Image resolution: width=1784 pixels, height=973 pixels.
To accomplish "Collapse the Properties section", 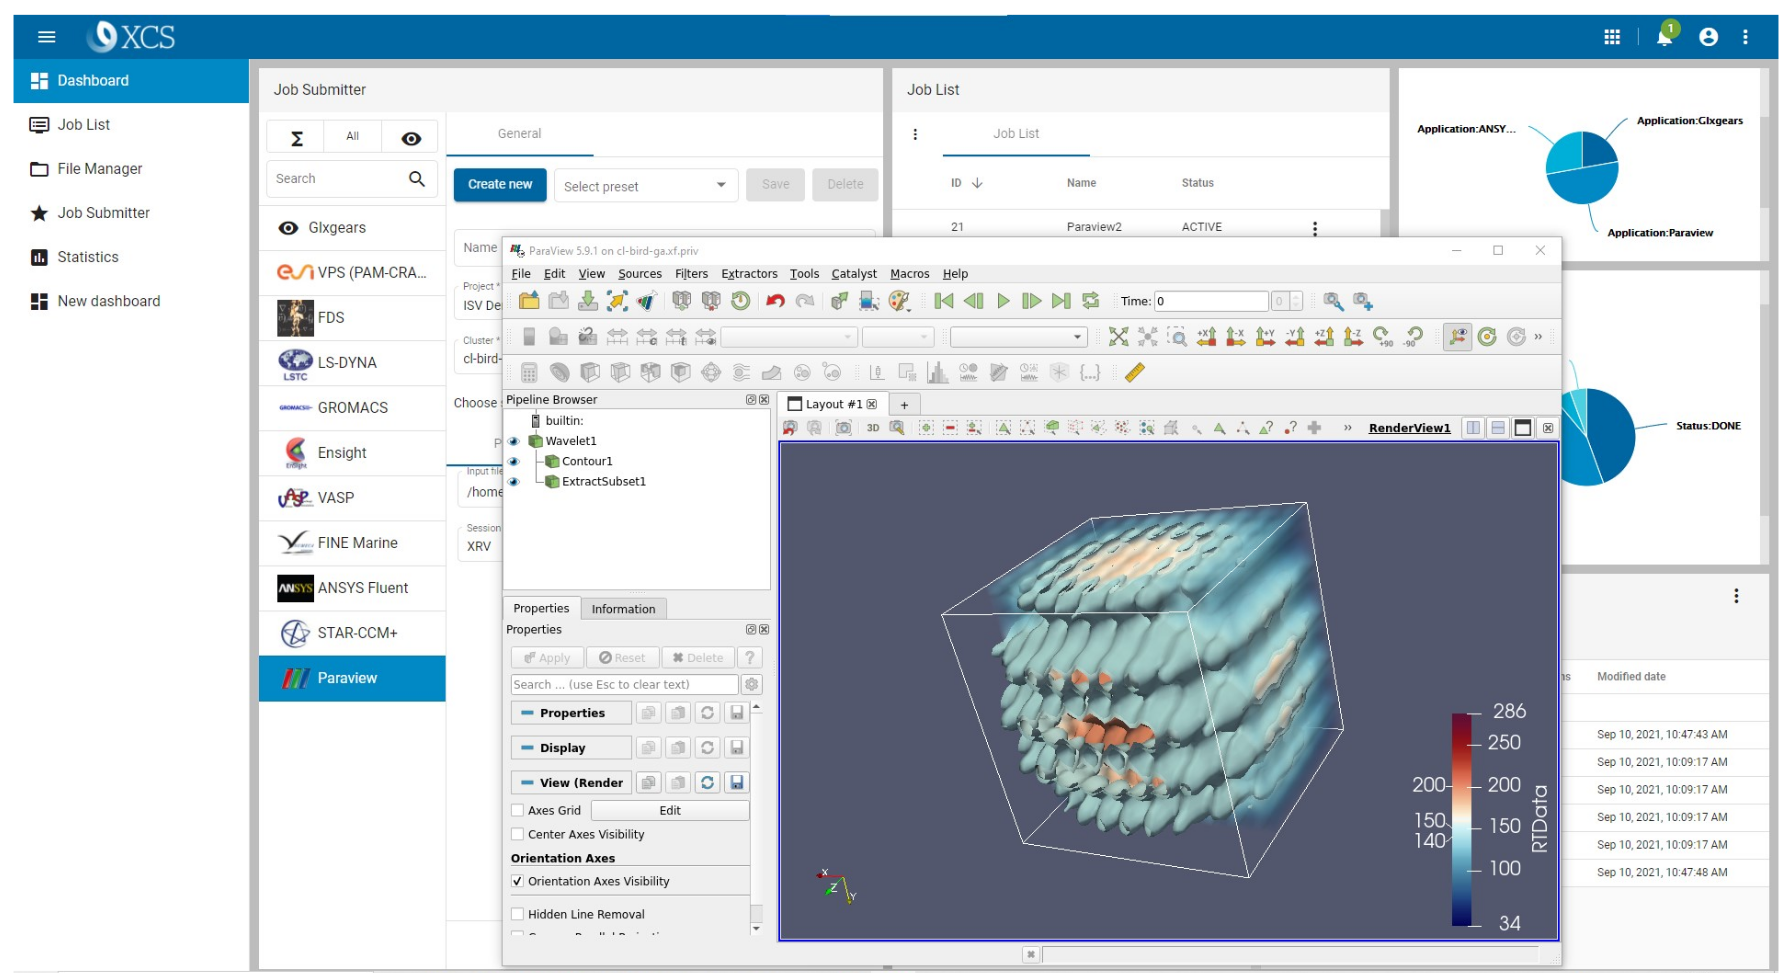I will point(571,713).
